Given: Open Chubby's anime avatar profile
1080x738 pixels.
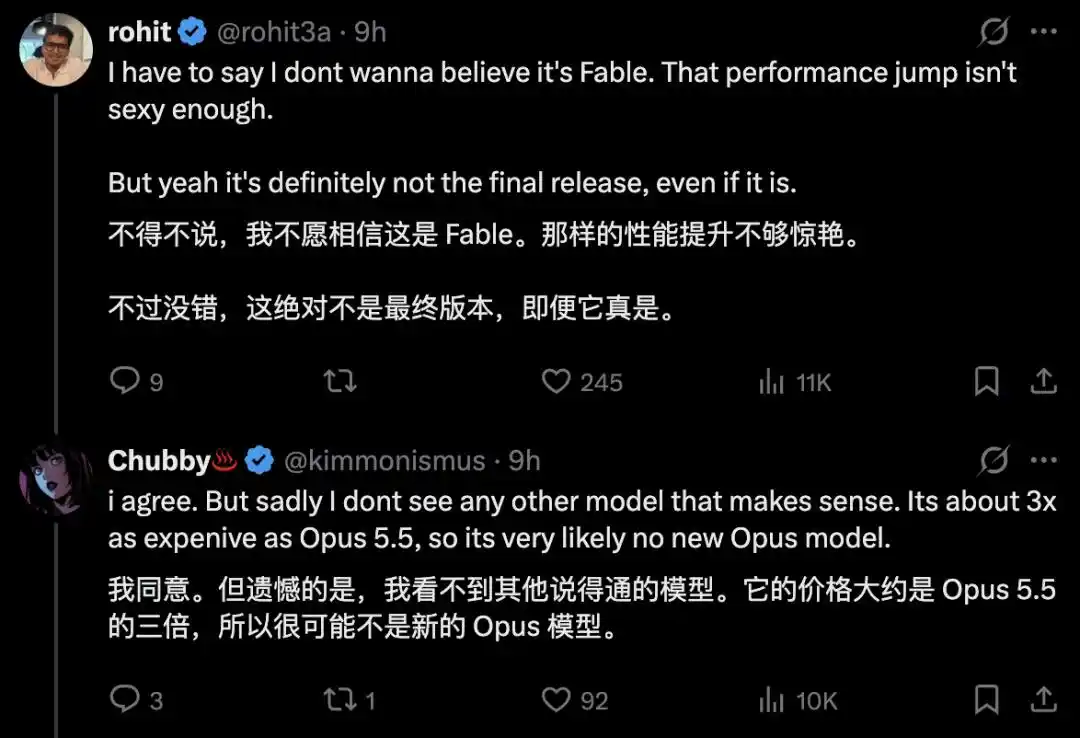Looking at the screenshot, I should [56, 478].
